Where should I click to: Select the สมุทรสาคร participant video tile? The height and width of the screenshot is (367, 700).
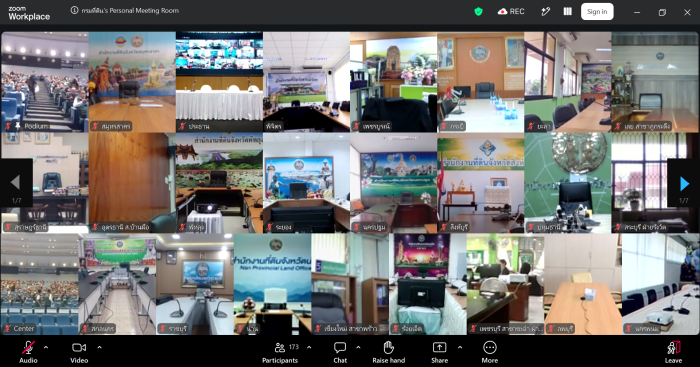click(132, 82)
